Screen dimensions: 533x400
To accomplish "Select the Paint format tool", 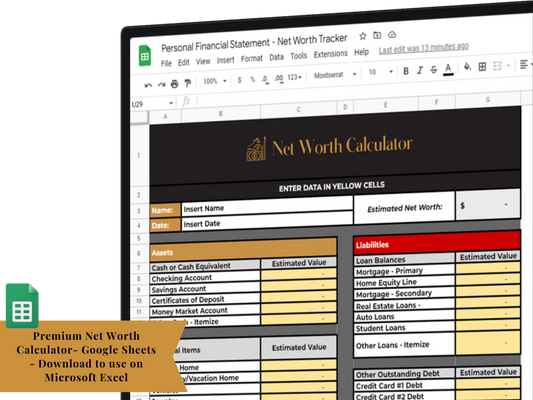I will click(x=188, y=83).
